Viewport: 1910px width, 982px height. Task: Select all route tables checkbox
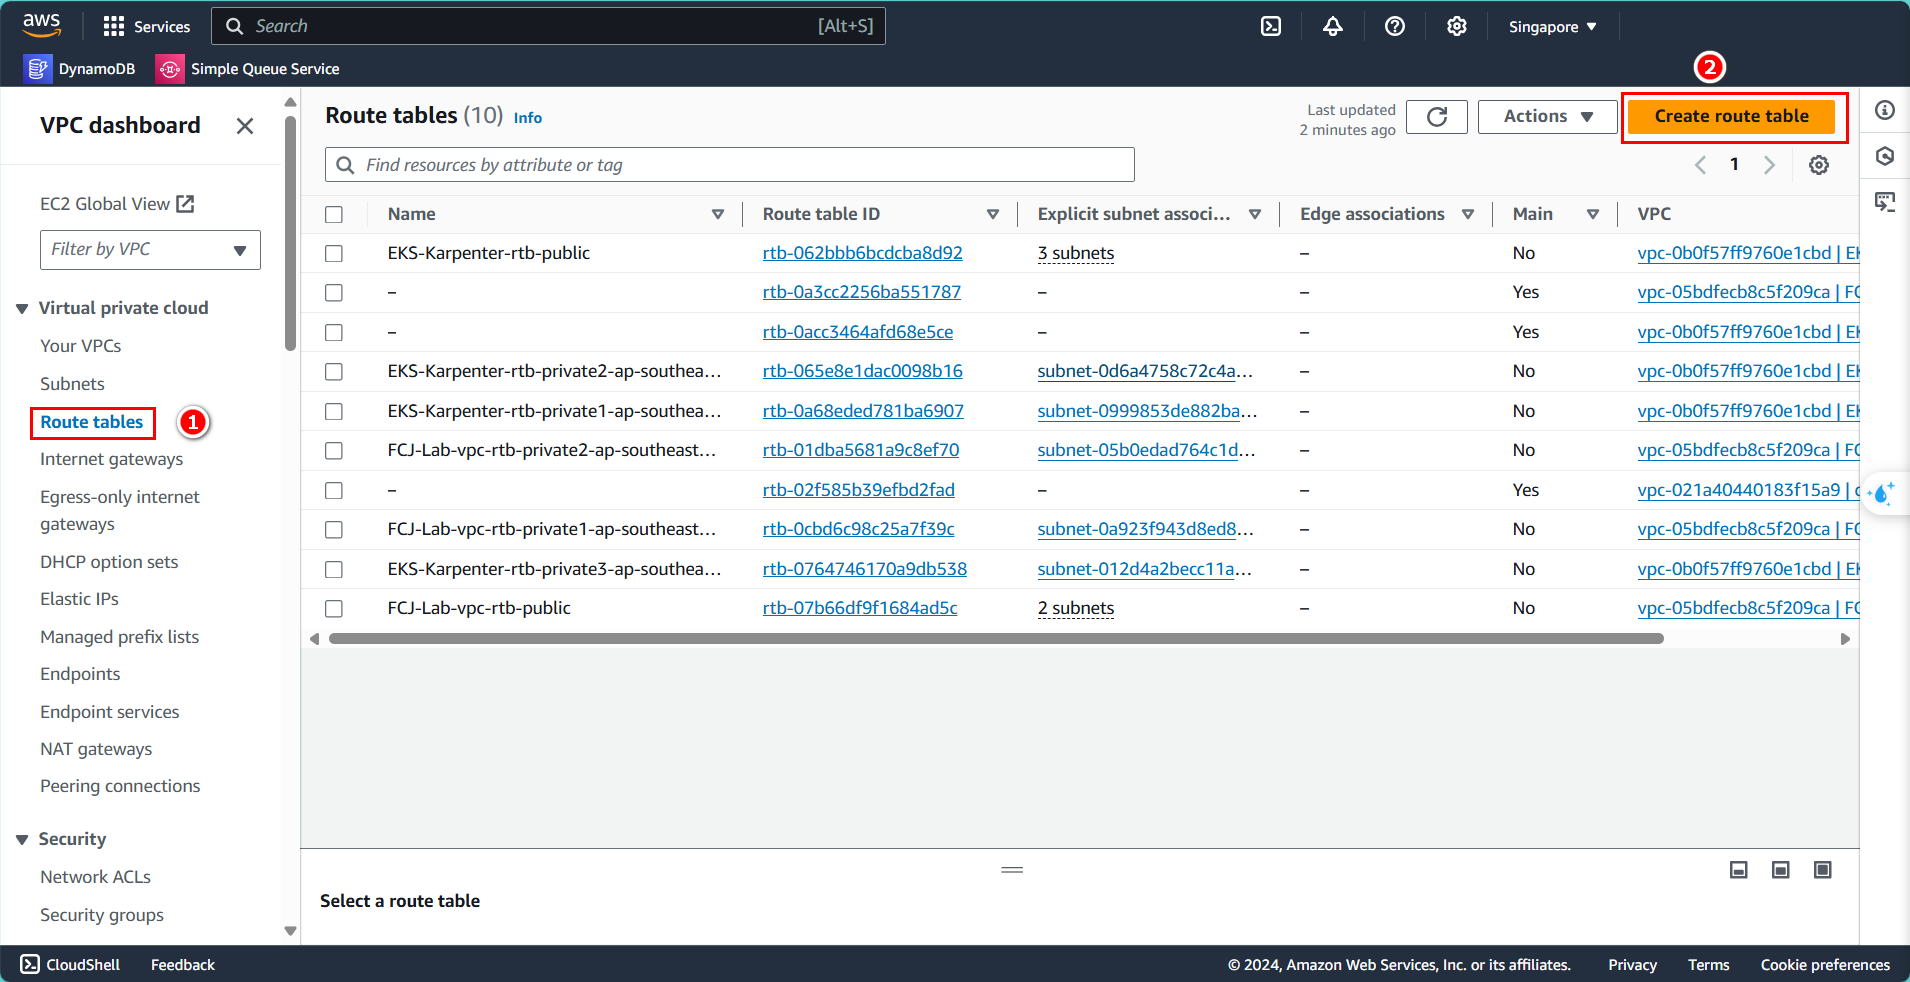click(334, 214)
